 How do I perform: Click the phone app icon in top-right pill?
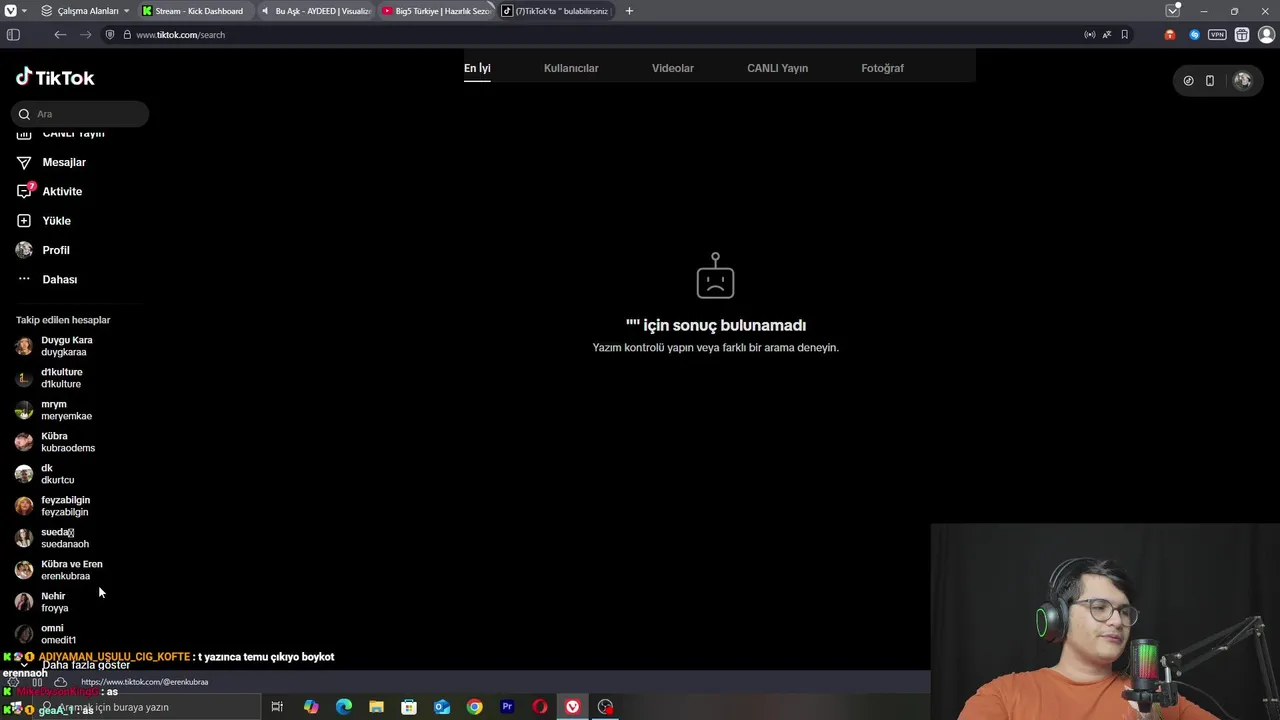click(1210, 81)
